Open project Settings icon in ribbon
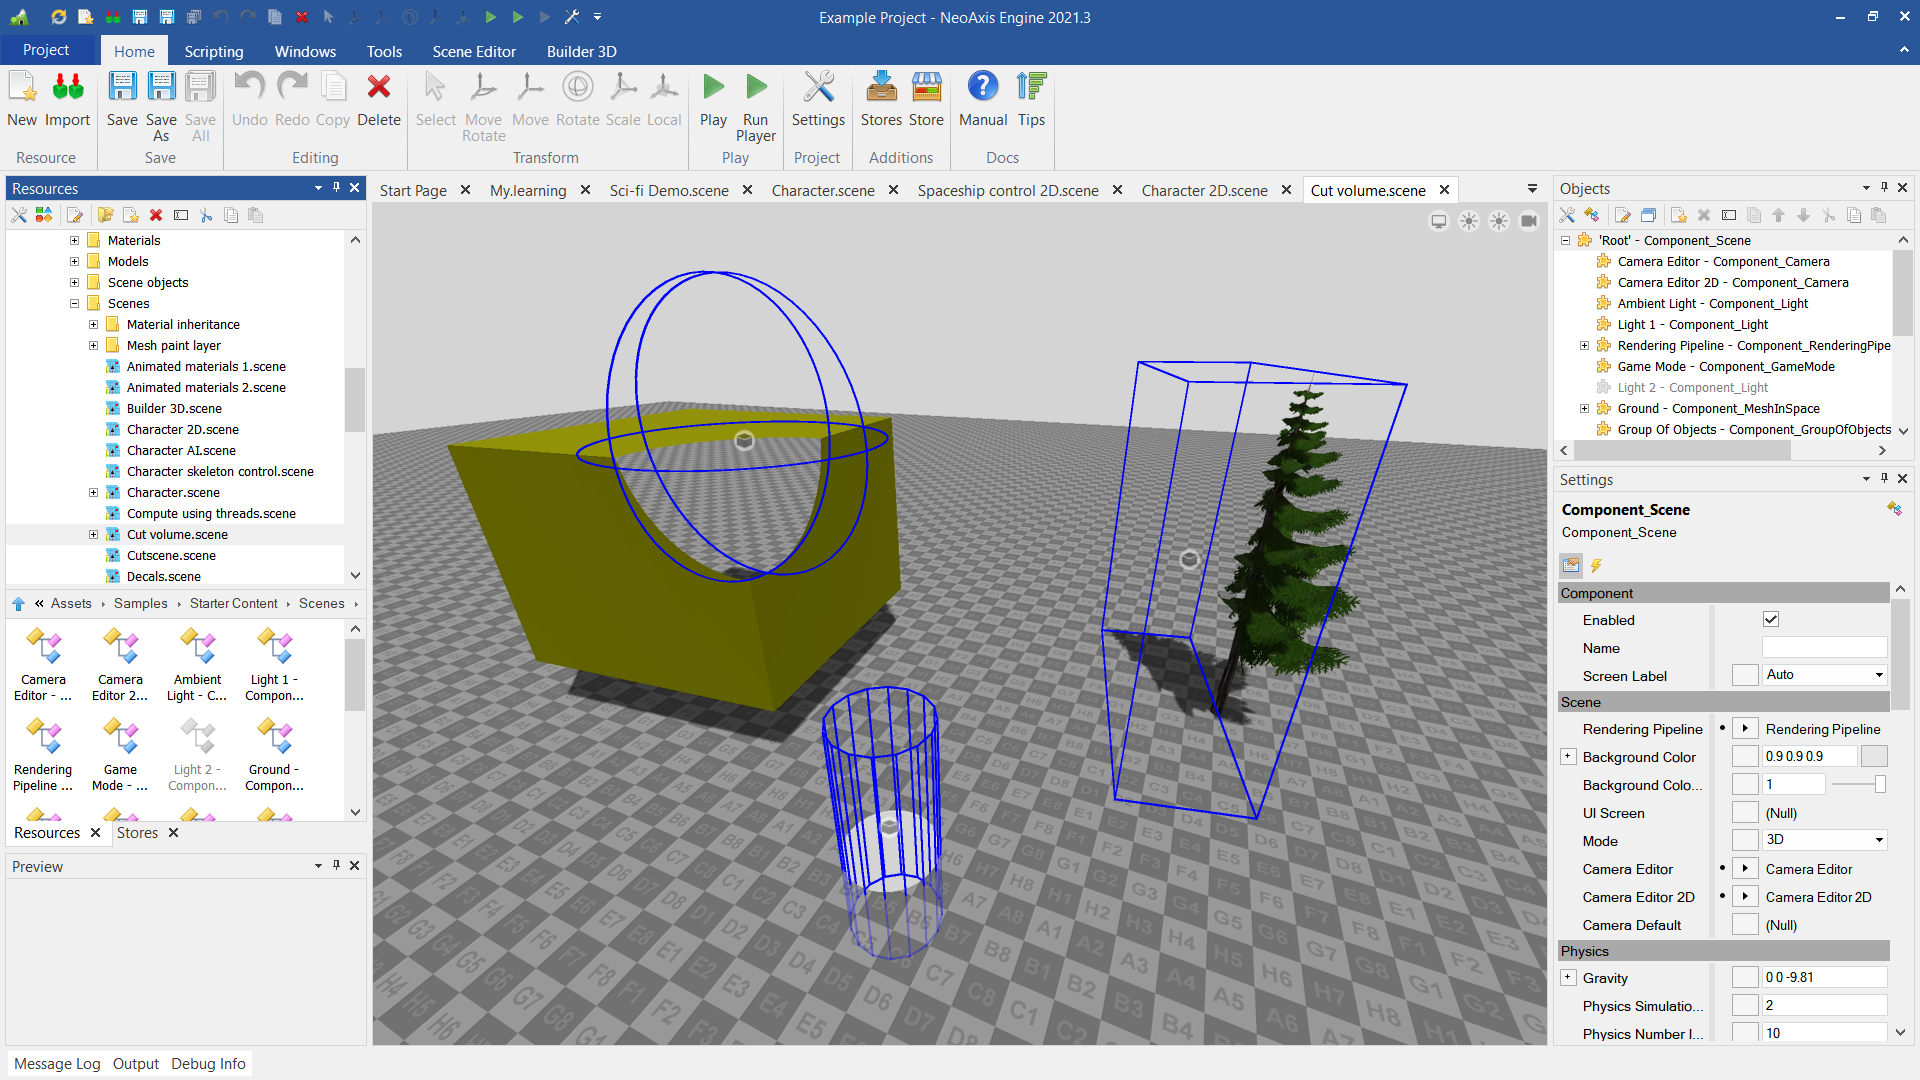Screen dimensions: 1920x1080 point(818,88)
